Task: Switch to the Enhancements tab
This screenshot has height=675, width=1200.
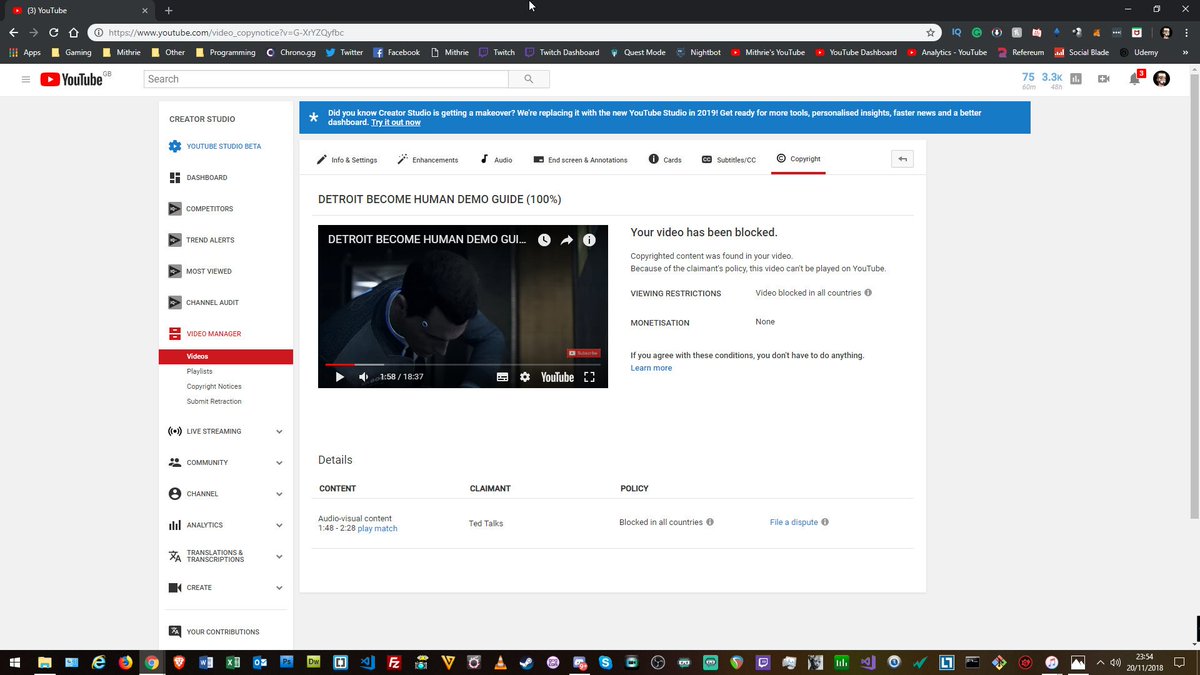Action: coord(427,160)
